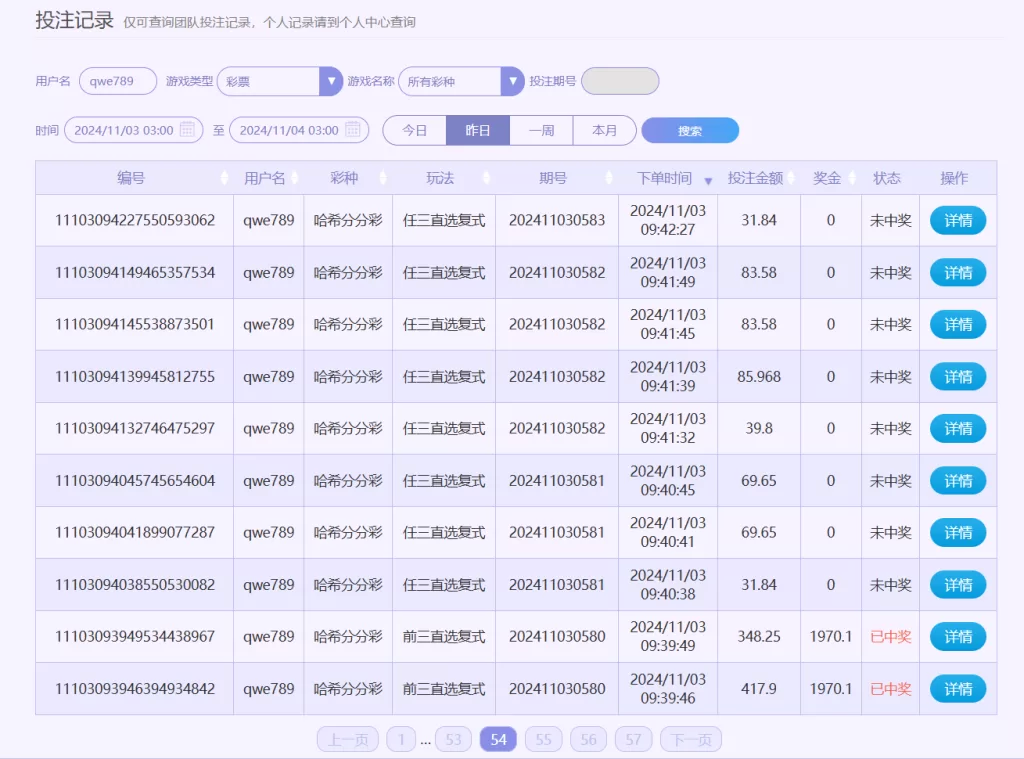Click order time 2024/11/03 09:41:32
The width and height of the screenshot is (1024, 759).
[x=667, y=428]
